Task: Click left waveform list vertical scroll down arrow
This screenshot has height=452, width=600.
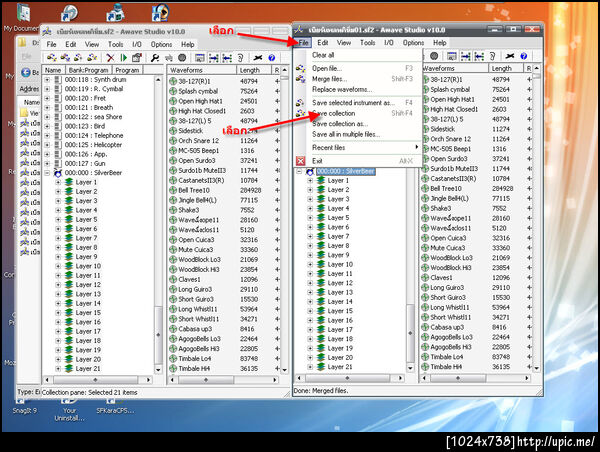Action: [284, 370]
